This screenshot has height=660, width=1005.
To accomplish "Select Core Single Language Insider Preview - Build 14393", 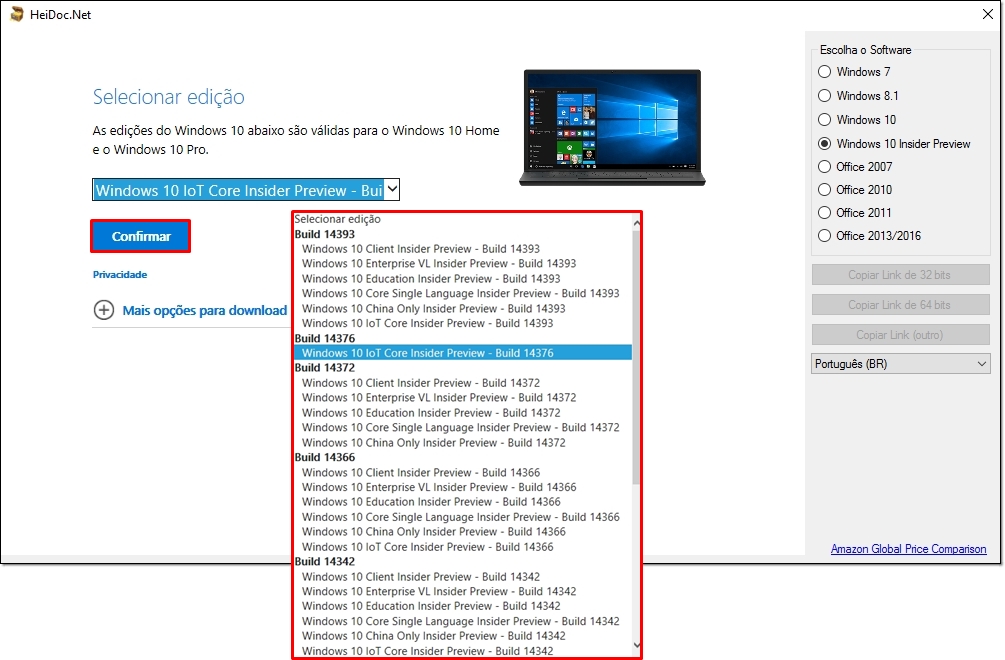I will click(x=463, y=293).
